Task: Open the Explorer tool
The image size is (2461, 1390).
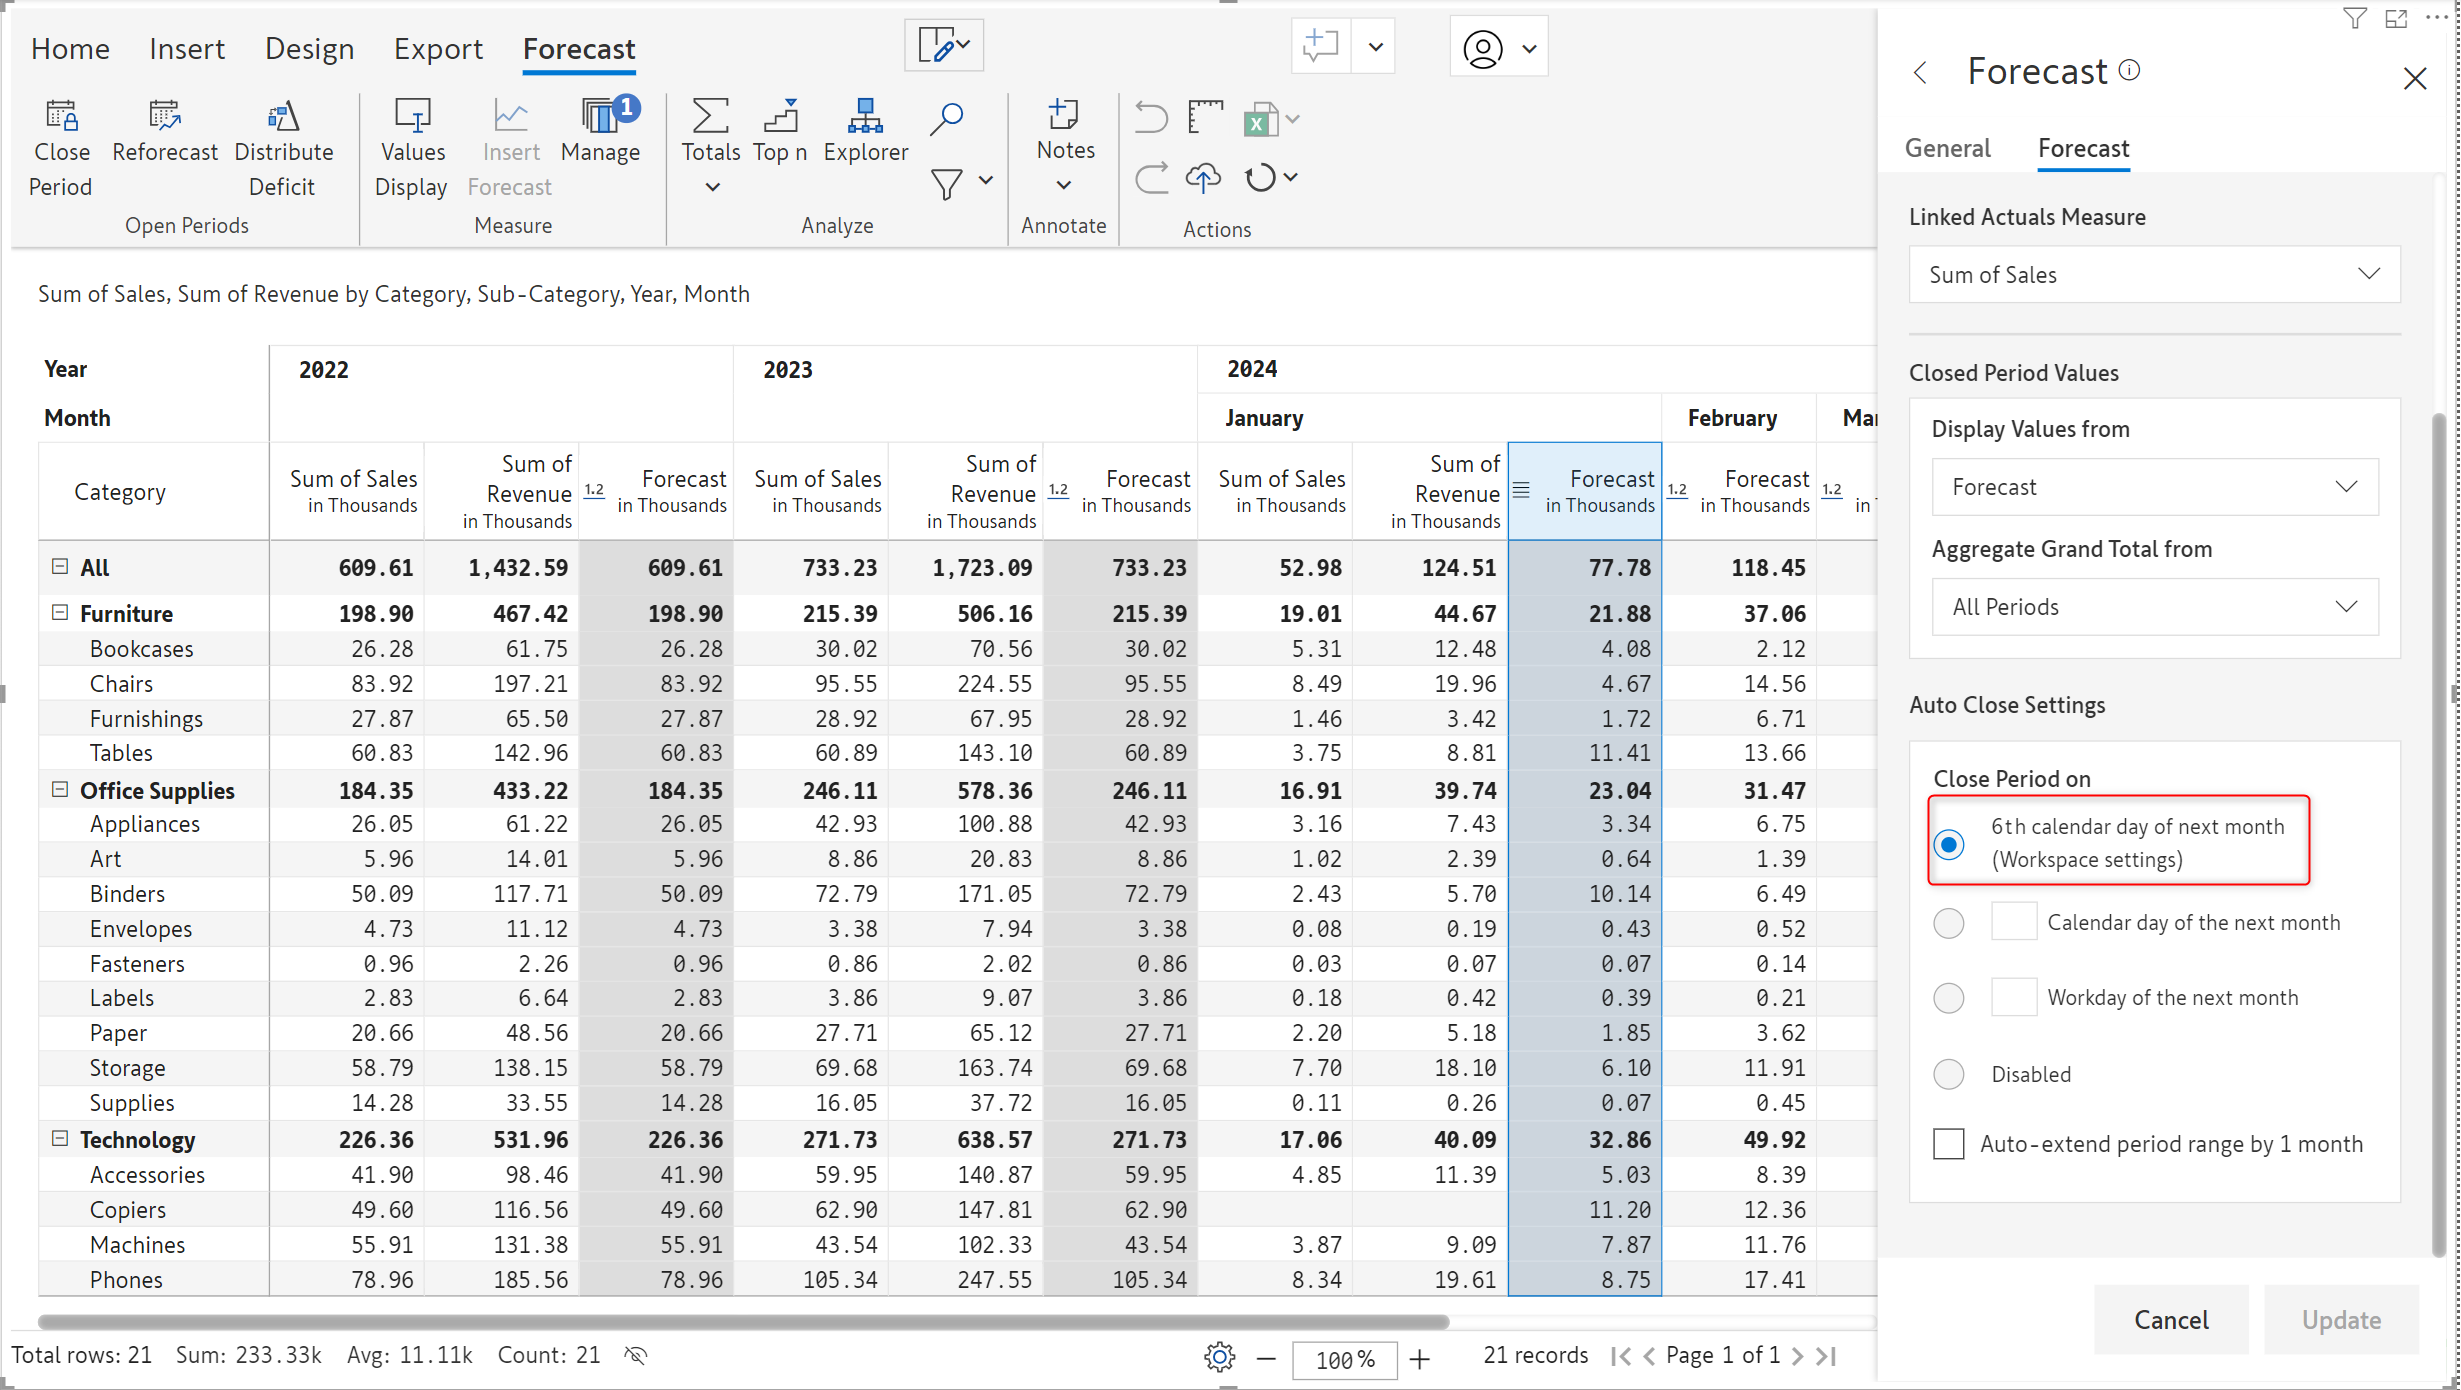Action: (865, 118)
